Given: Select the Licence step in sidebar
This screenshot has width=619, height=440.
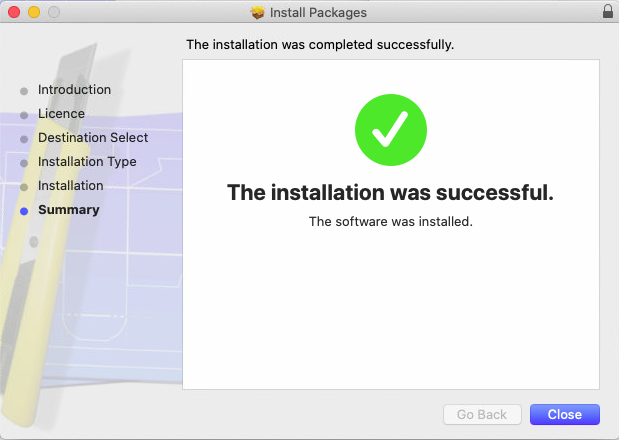Looking at the screenshot, I should 61,114.
